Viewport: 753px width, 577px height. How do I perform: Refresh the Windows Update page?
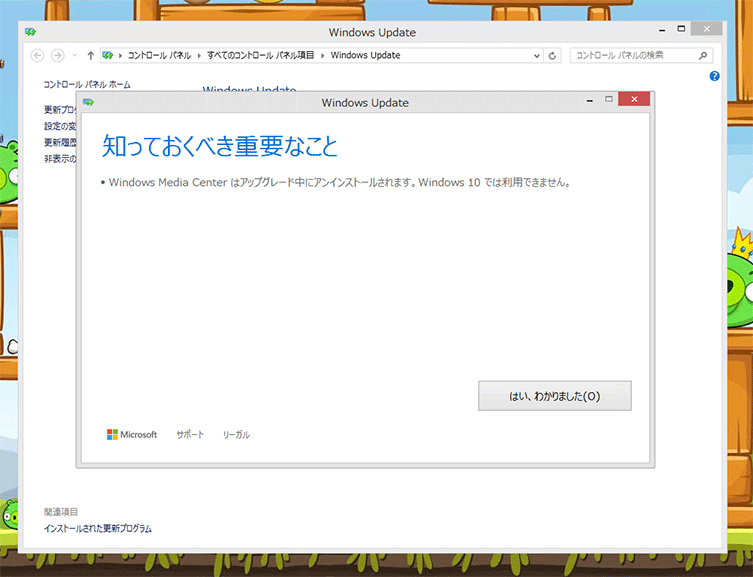tap(552, 56)
